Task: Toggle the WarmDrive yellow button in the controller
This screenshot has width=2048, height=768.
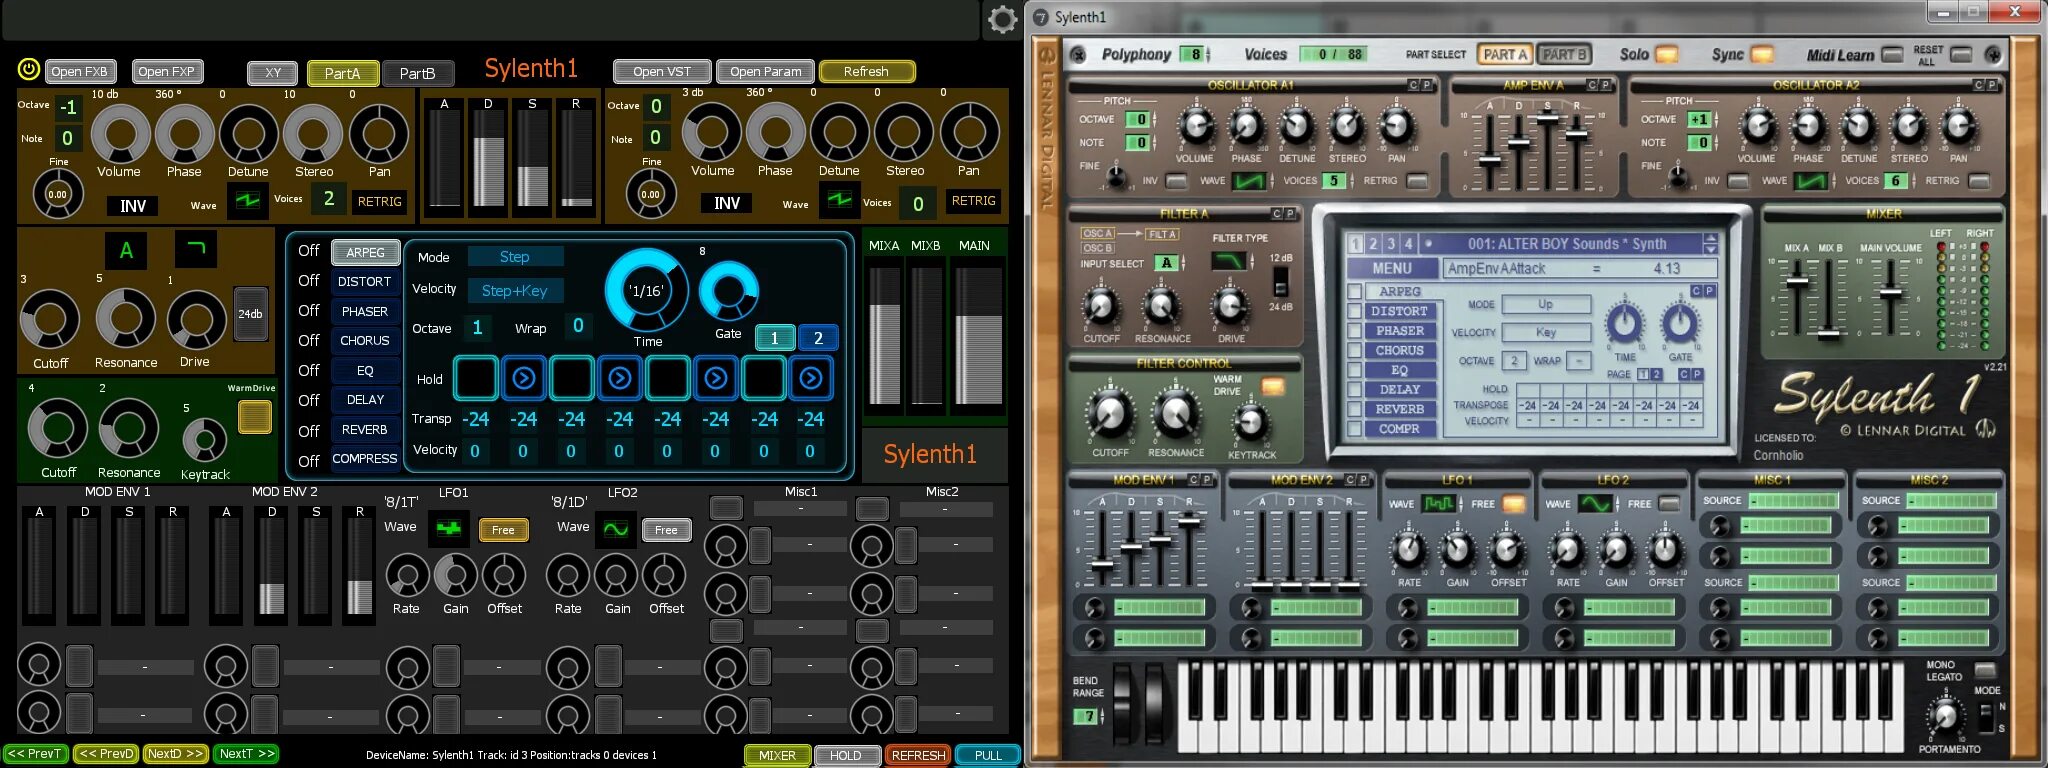Action: (254, 417)
